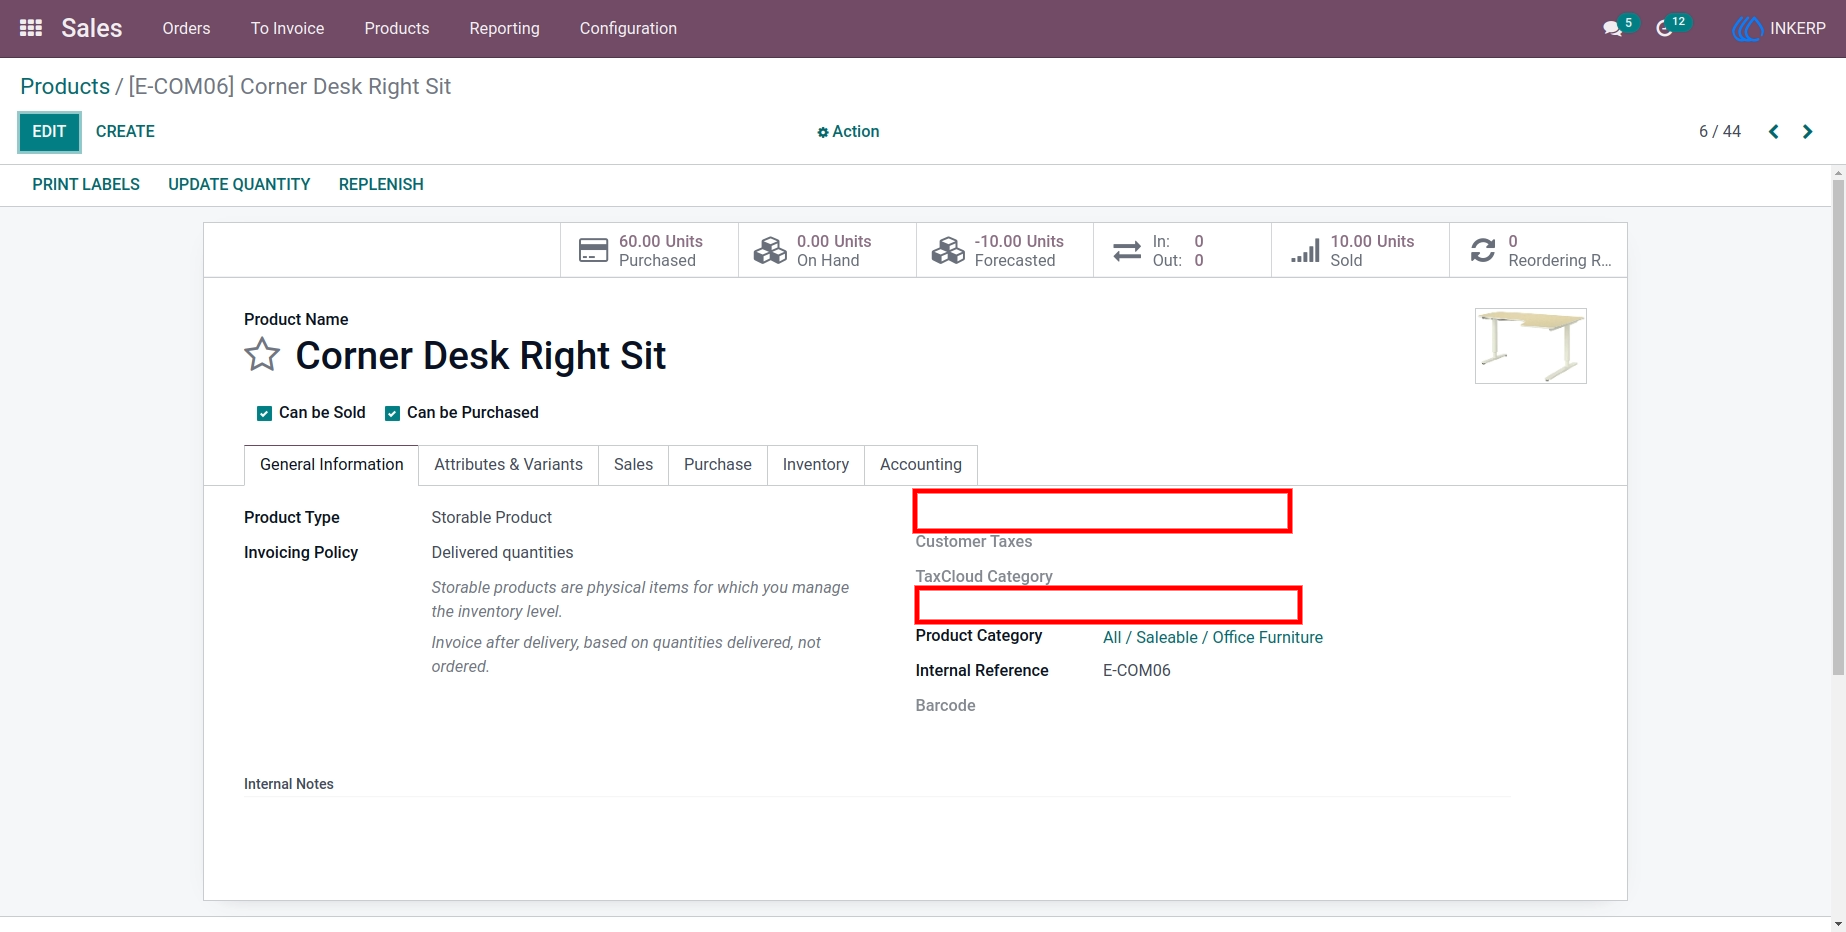Screen dimensions: 1846x932
Task: Switch to General Information tab
Action: [x=331, y=465]
